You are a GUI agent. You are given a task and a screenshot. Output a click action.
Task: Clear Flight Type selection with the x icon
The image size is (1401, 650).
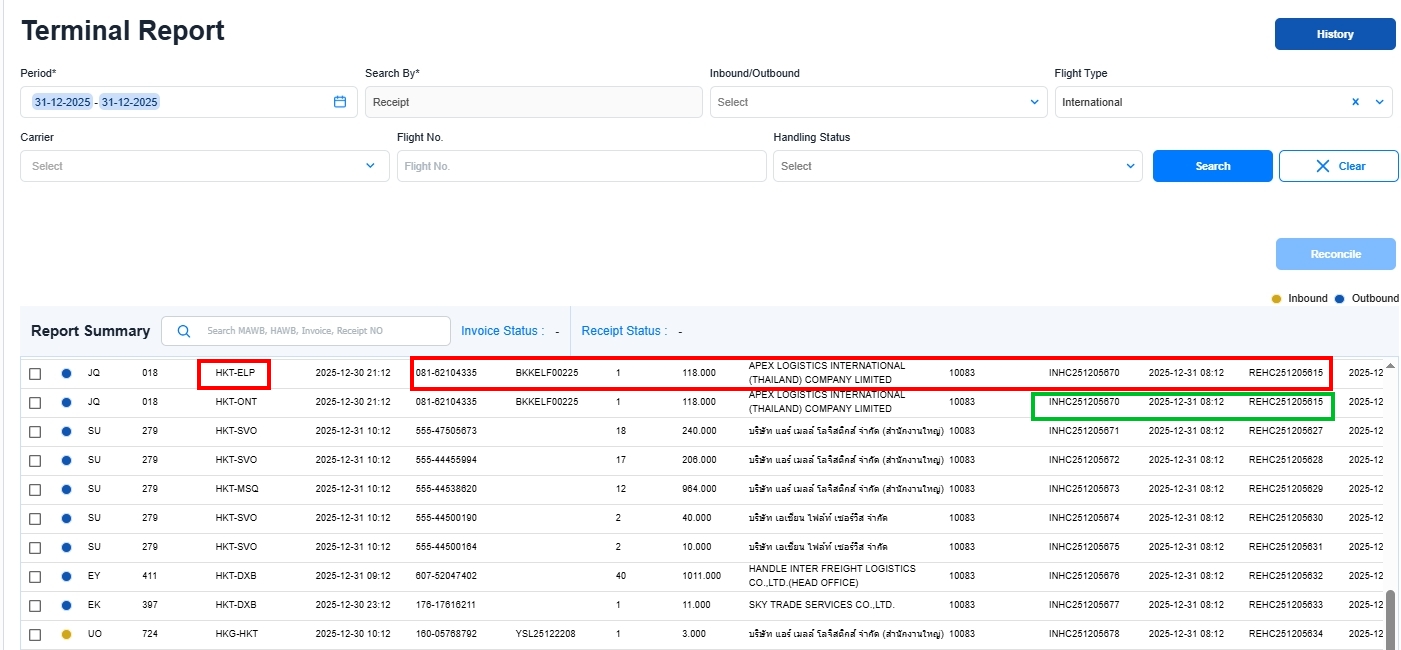pyautogui.click(x=1356, y=102)
